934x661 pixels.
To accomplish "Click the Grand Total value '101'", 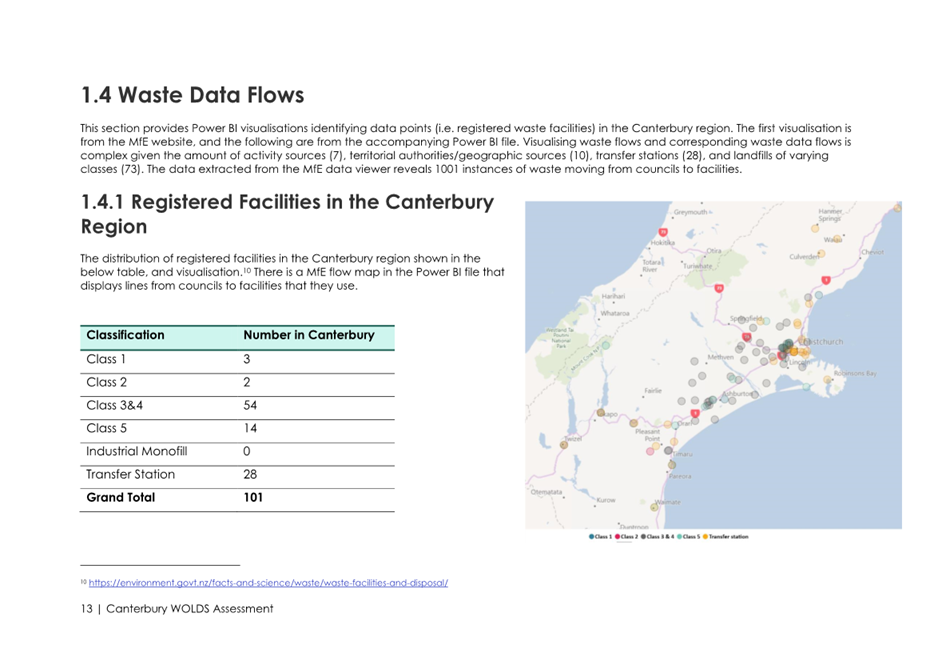I will pyautogui.click(x=253, y=497).
